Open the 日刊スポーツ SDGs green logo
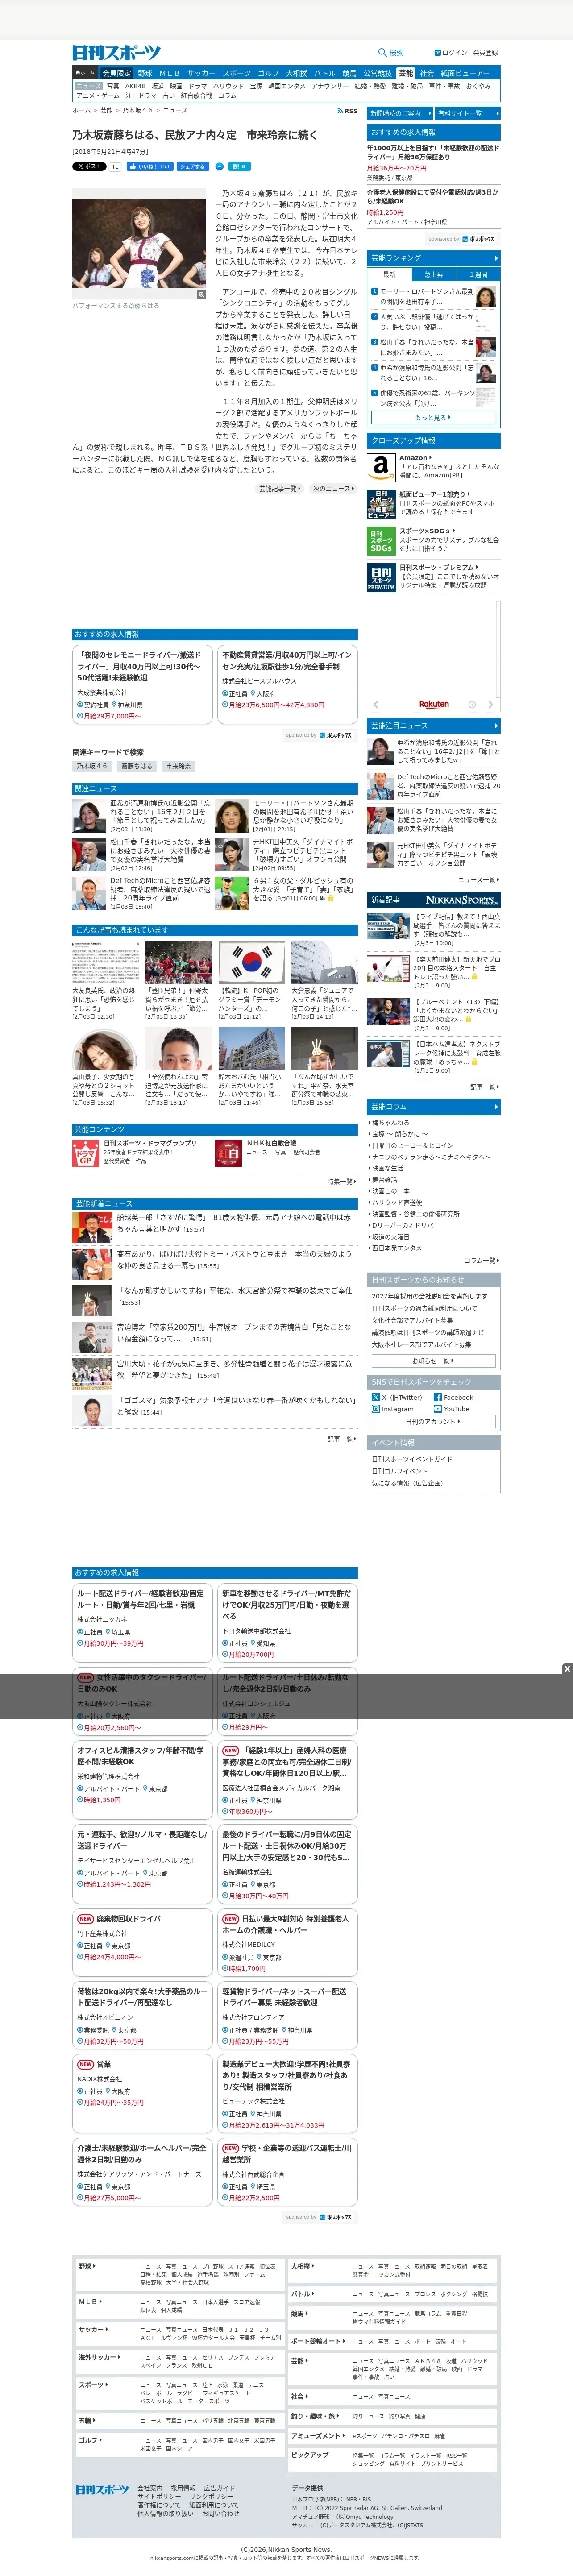The width and height of the screenshot is (573, 2576). point(380,540)
